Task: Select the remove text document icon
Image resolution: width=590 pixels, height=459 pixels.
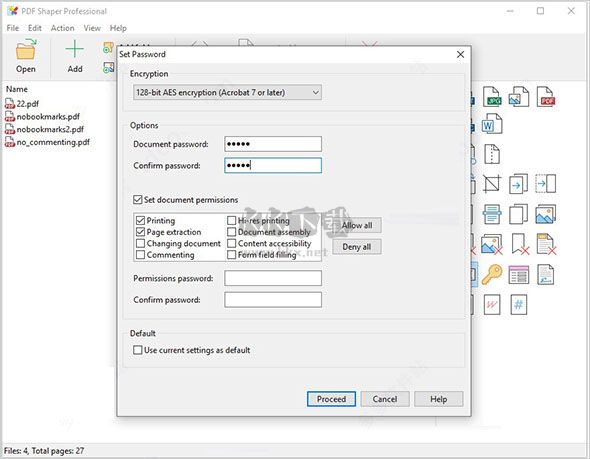Action: [546, 244]
